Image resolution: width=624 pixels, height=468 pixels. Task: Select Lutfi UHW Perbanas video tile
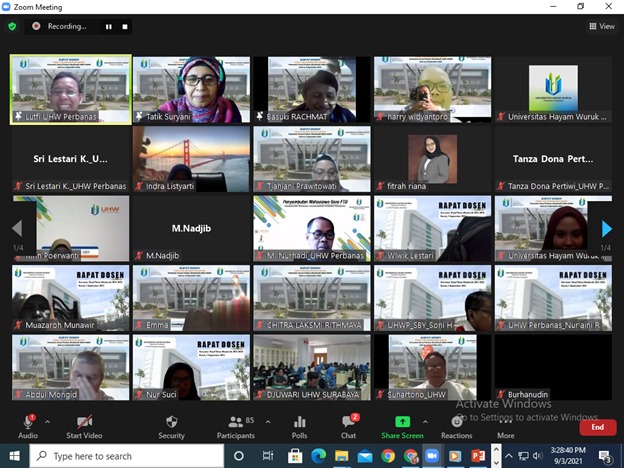[x=71, y=90]
